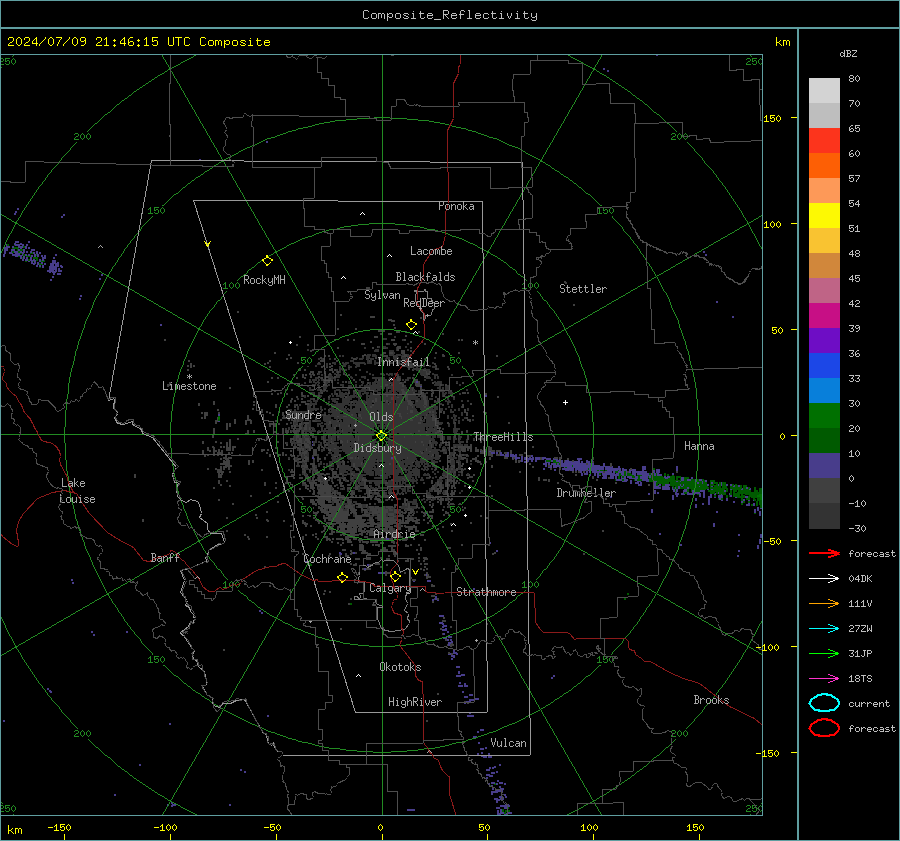Click the Sylvan label
Image resolution: width=900 pixels, height=841 pixels.
(382, 295)
